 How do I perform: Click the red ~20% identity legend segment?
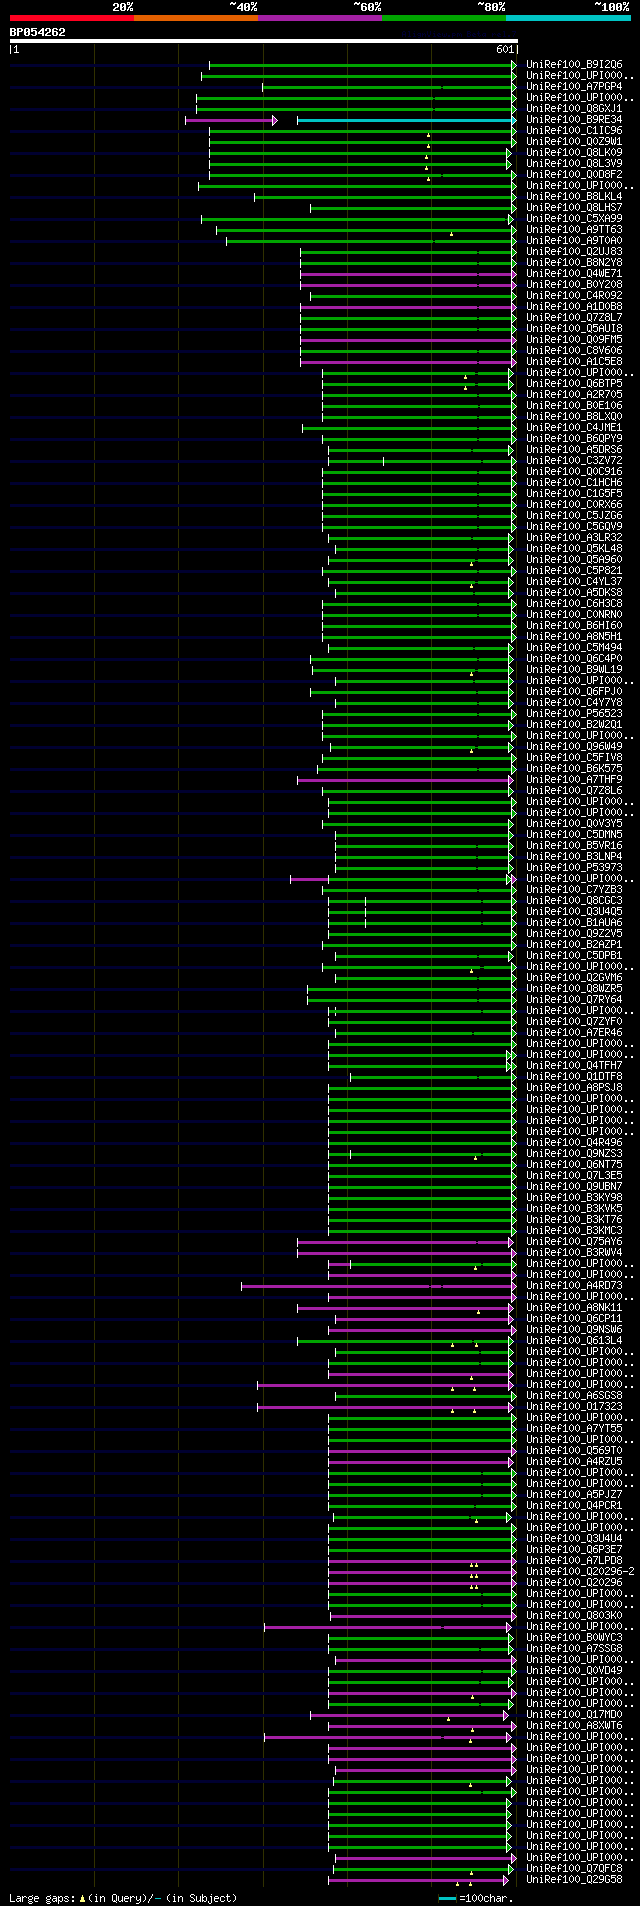72,18
